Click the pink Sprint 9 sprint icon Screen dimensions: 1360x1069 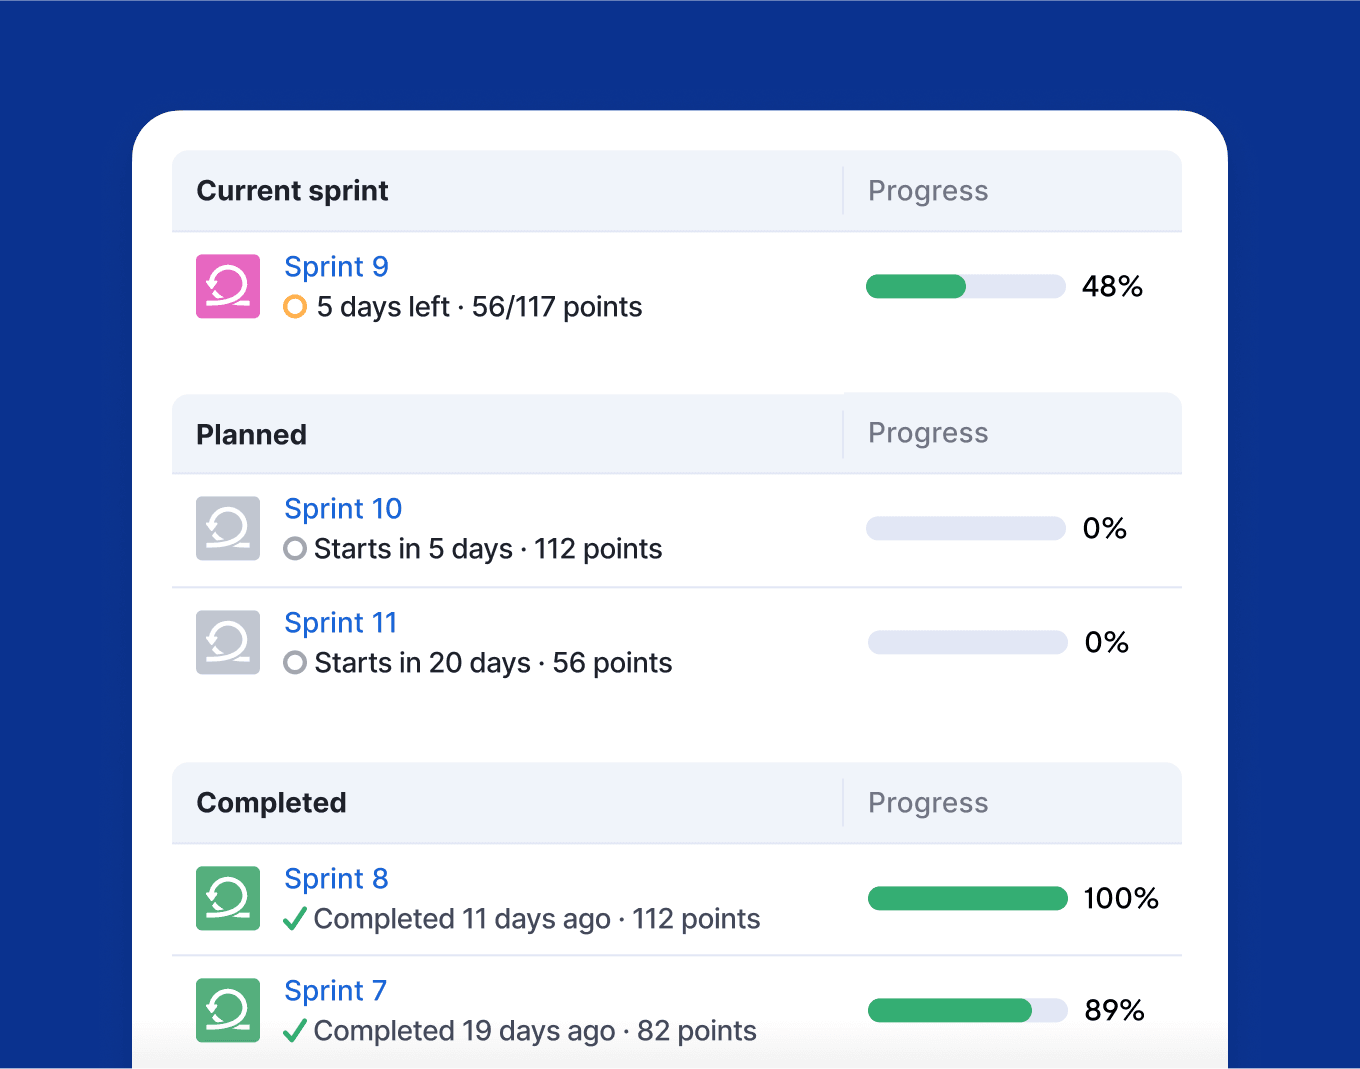(x=227, y=286)
